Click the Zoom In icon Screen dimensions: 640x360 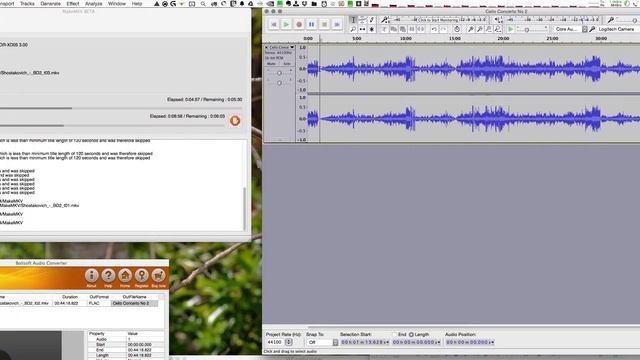(x=471, y=29)
